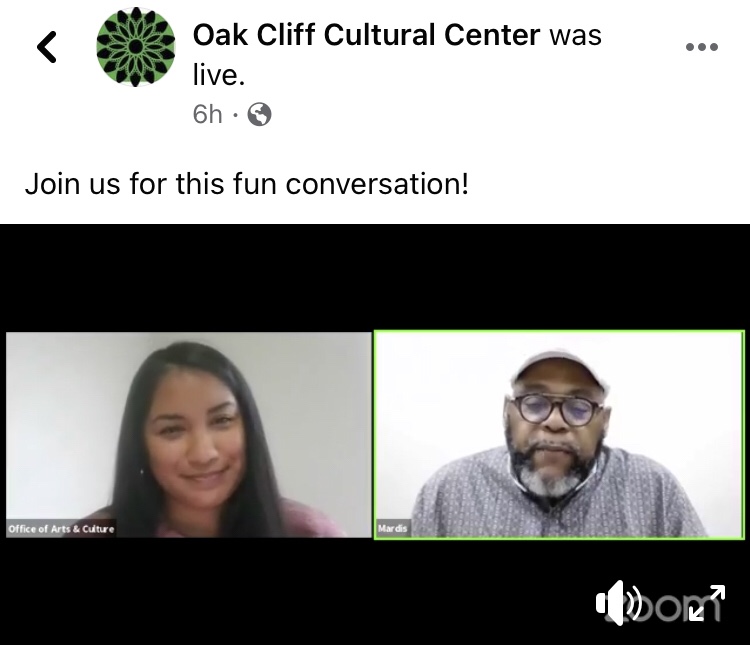The image size is (750, 645).
Task: Tap the Office of Arts & Culture video tile
Action: pyautogui.click(x=189, y=435)
